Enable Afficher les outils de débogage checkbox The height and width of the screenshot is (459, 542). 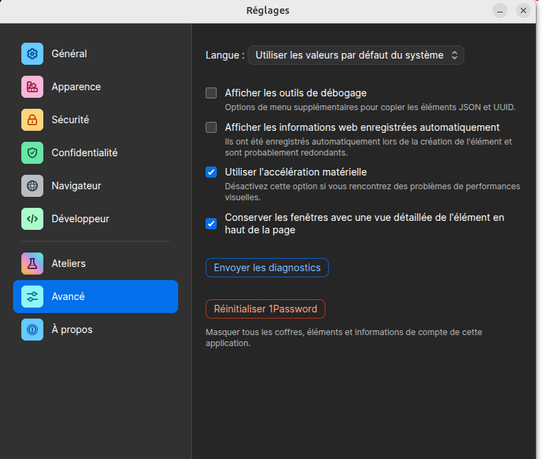tap(211, 93)
